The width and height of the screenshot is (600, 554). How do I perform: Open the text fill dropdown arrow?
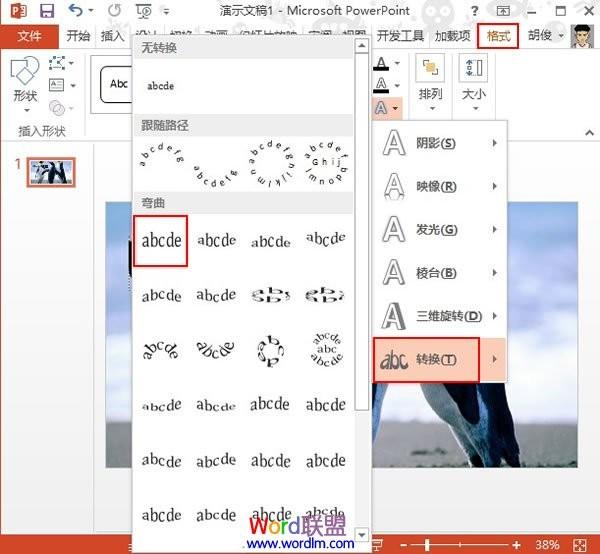point(397,63)
